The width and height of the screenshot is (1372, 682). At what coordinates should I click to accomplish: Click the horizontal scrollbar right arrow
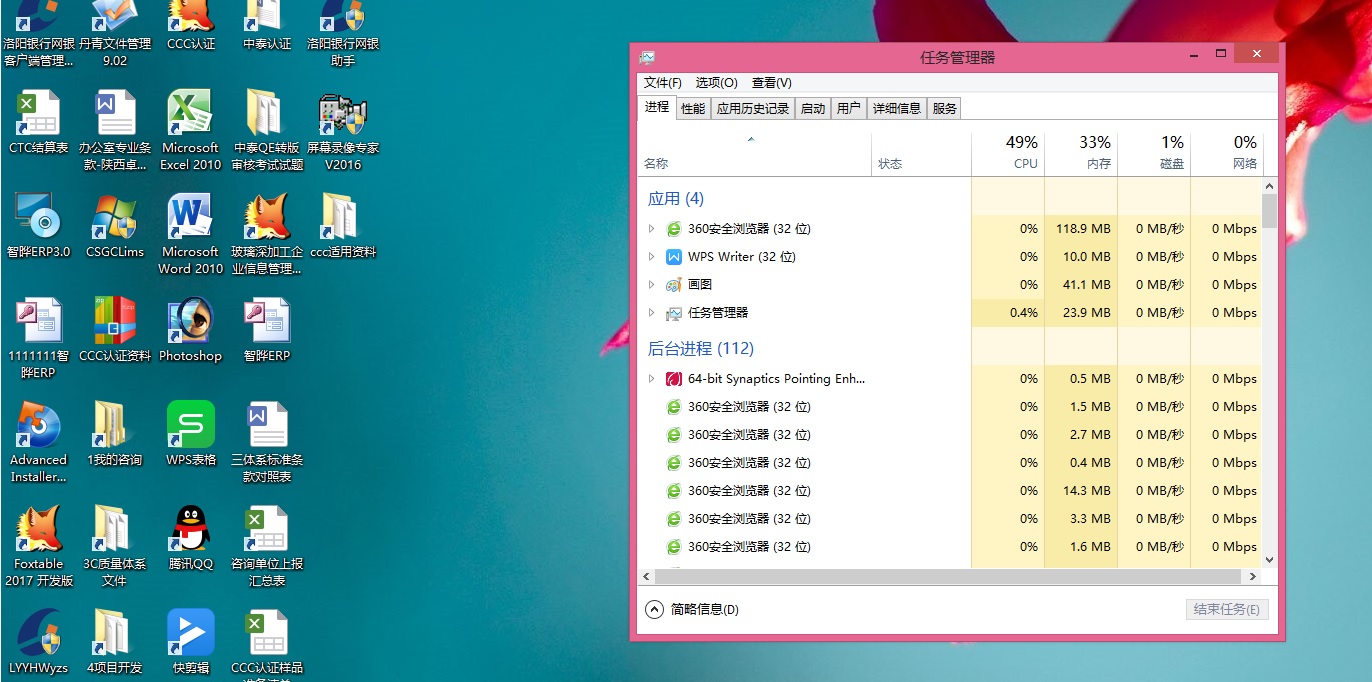click(1253, 577)
